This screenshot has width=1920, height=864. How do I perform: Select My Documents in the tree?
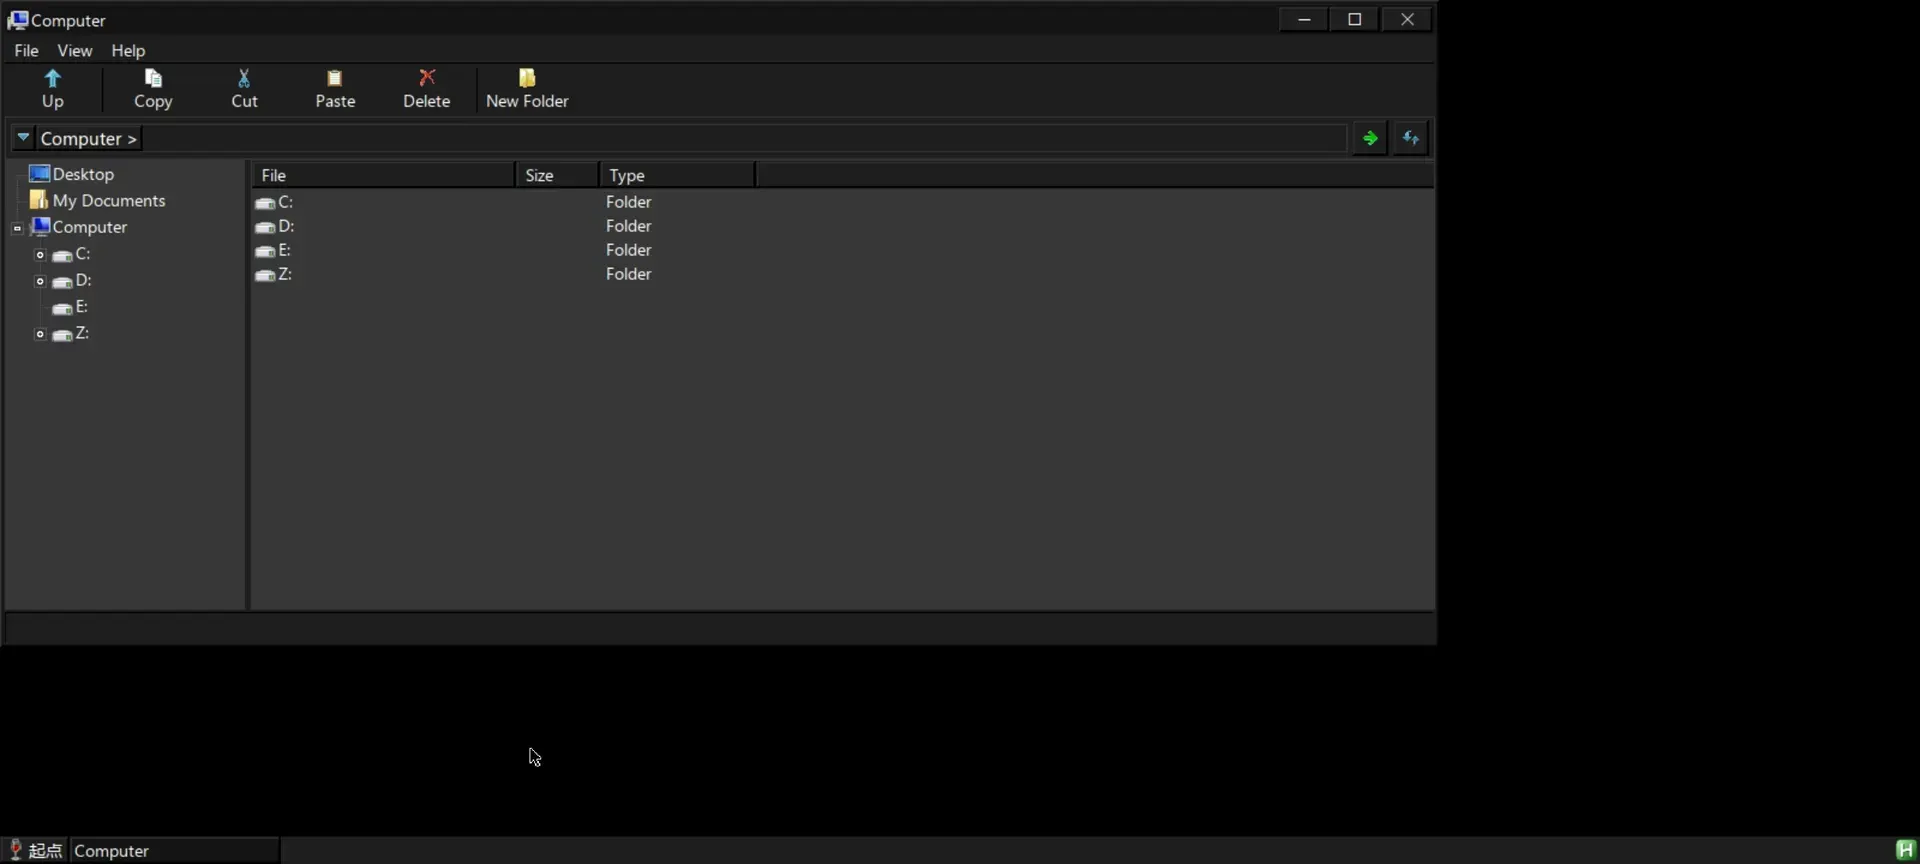(98, 200)
